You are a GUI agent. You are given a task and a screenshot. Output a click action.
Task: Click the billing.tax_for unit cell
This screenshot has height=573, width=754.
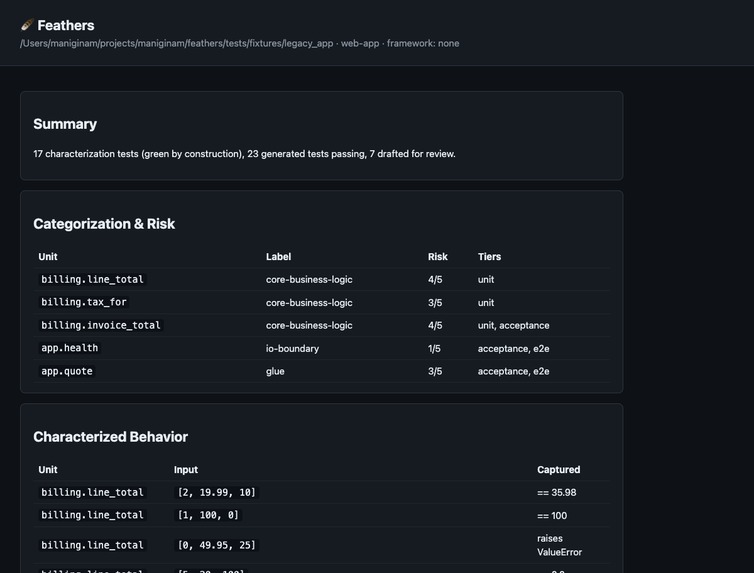click(x=84, y=302)
